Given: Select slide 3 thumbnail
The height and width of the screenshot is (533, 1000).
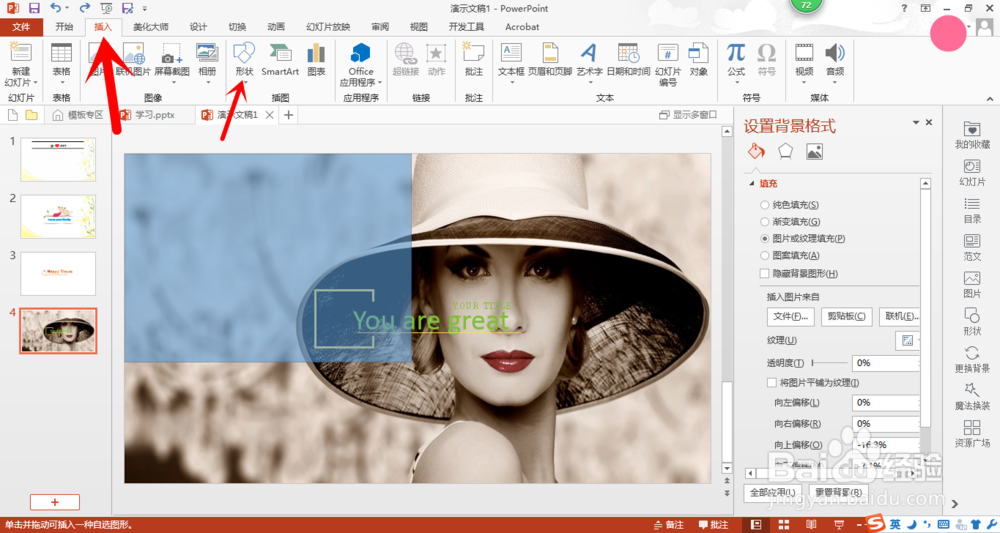Looking at the screenshot, I should pos(58,274).
